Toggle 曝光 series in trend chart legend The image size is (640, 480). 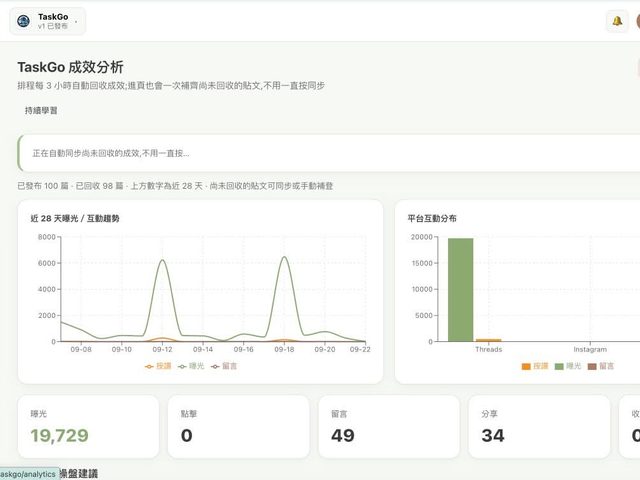191,366
